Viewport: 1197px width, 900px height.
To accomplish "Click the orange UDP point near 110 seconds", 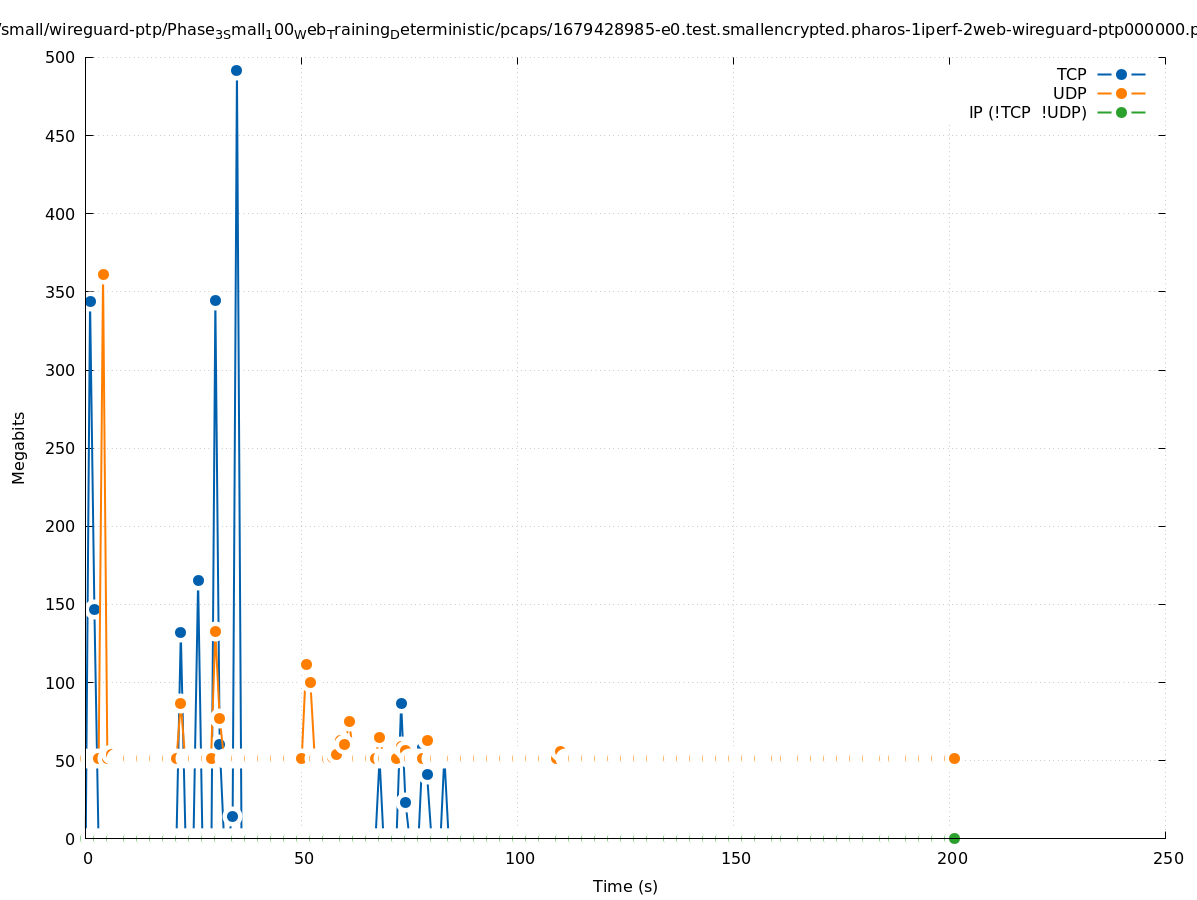I will click(560, 752).
